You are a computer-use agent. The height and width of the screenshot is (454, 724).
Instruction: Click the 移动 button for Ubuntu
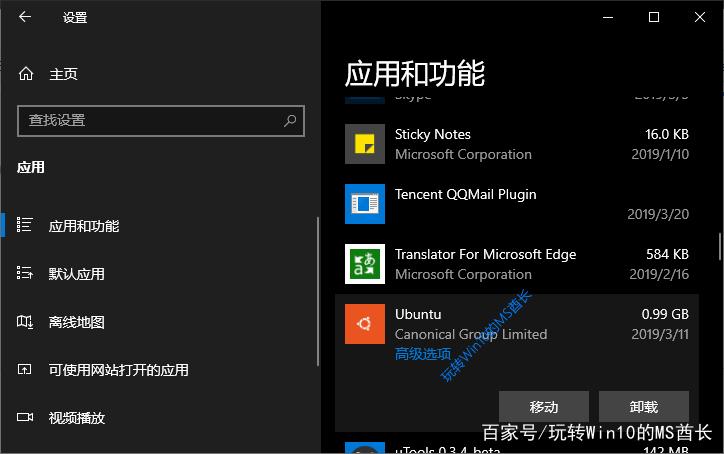tap(543, 407)
